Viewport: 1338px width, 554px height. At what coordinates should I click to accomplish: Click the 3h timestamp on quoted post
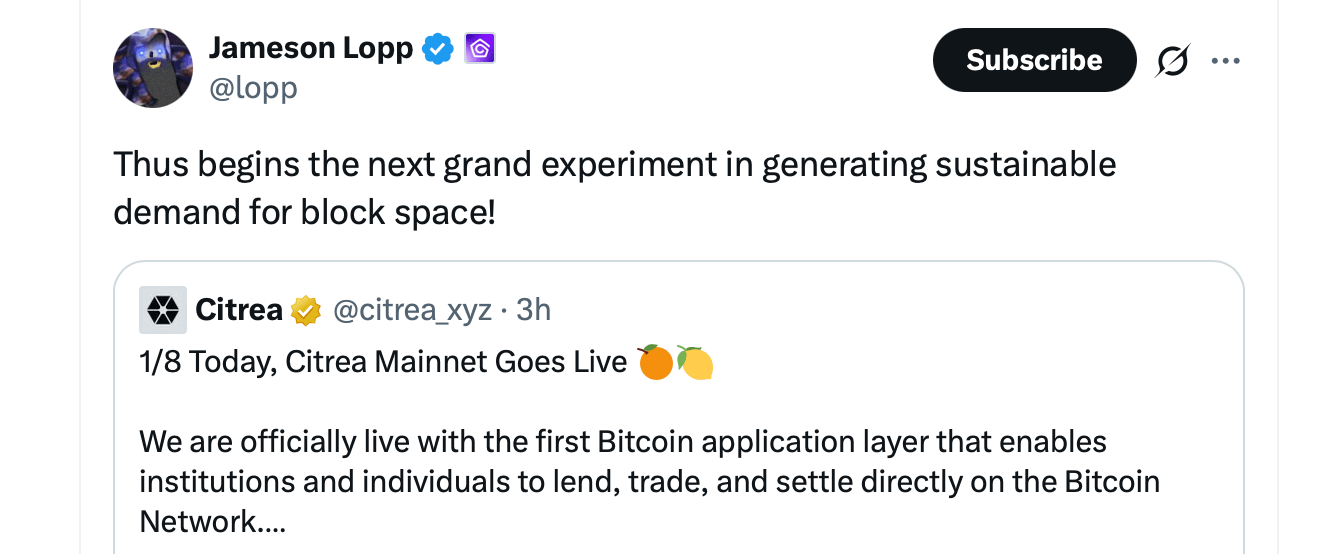(x=534, y=310)
